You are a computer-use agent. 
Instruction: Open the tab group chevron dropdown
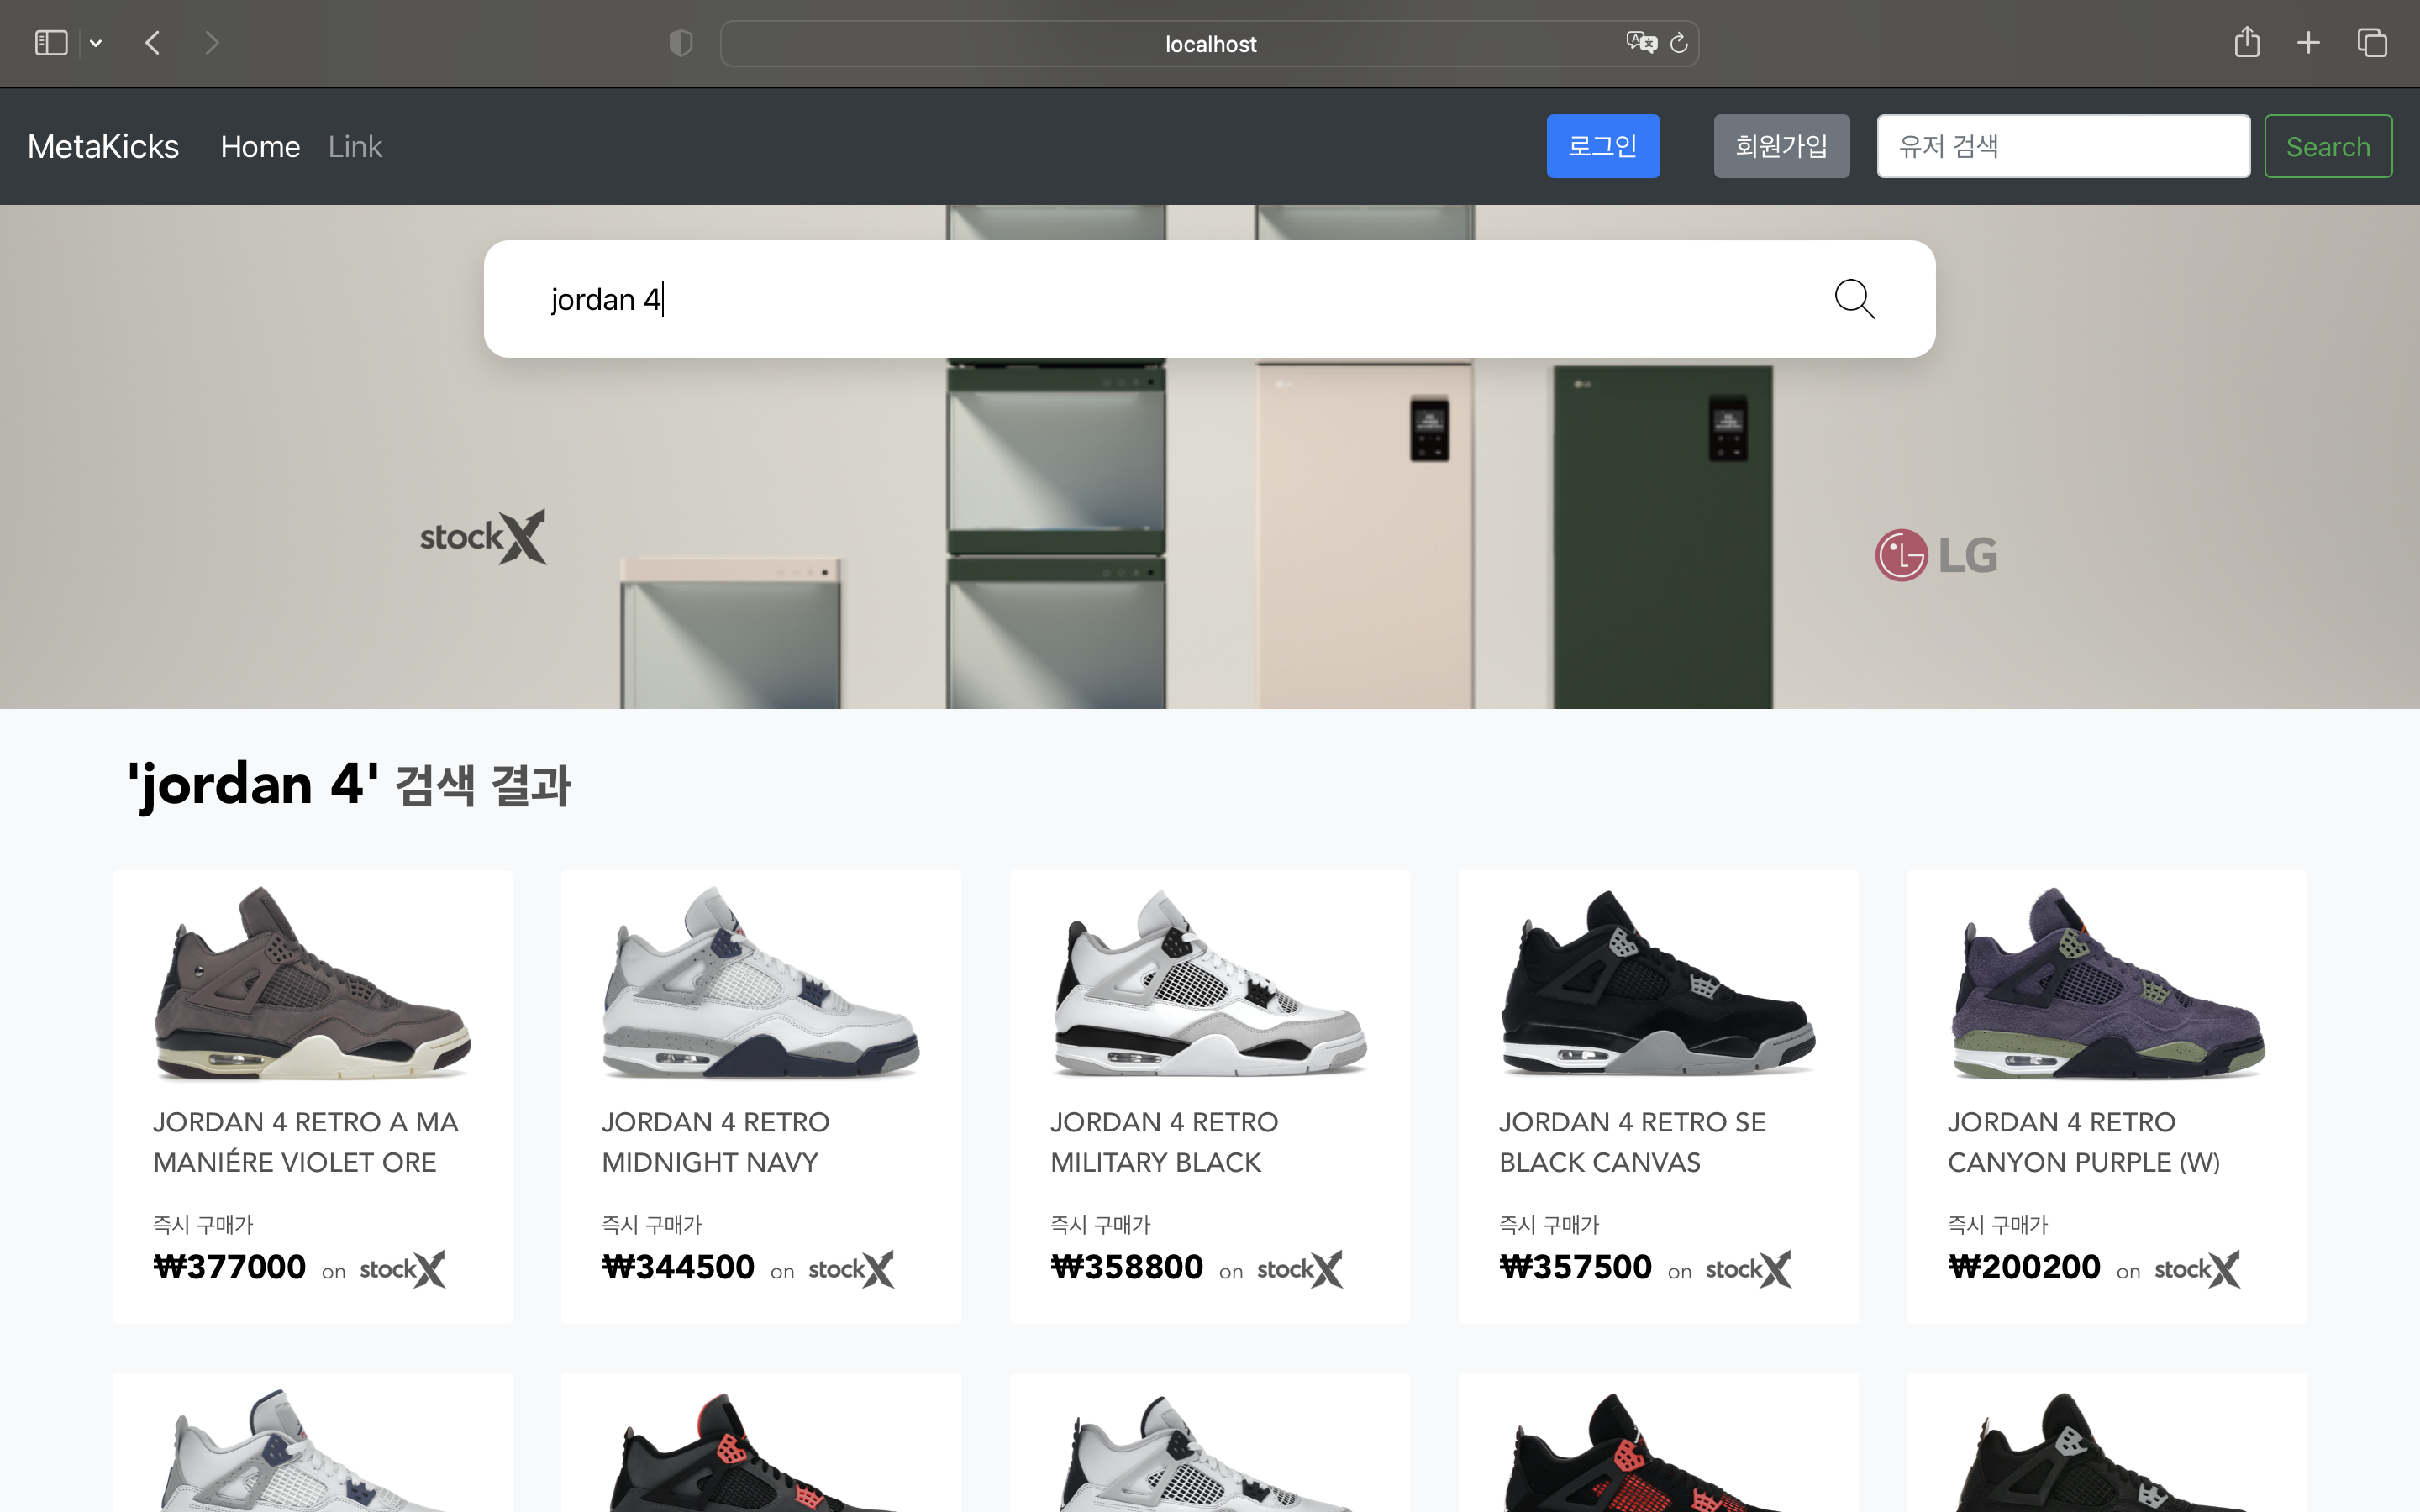click(x=96, y=42)
